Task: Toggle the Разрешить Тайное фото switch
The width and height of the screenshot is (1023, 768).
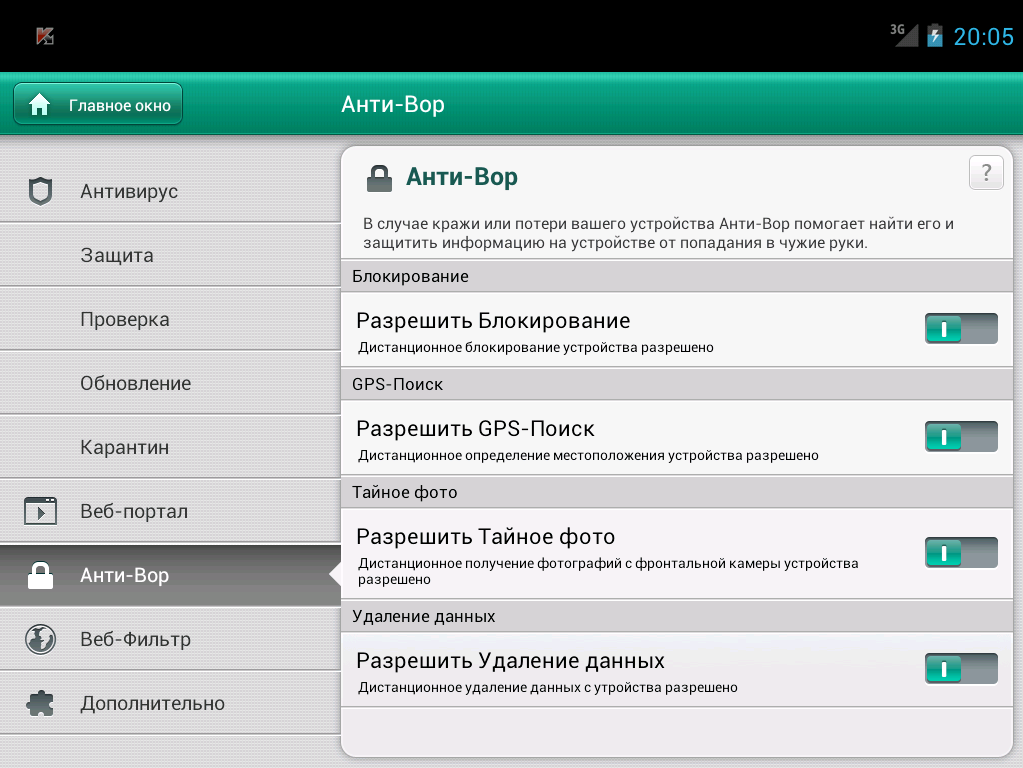Action: click(x=961, y=553)
